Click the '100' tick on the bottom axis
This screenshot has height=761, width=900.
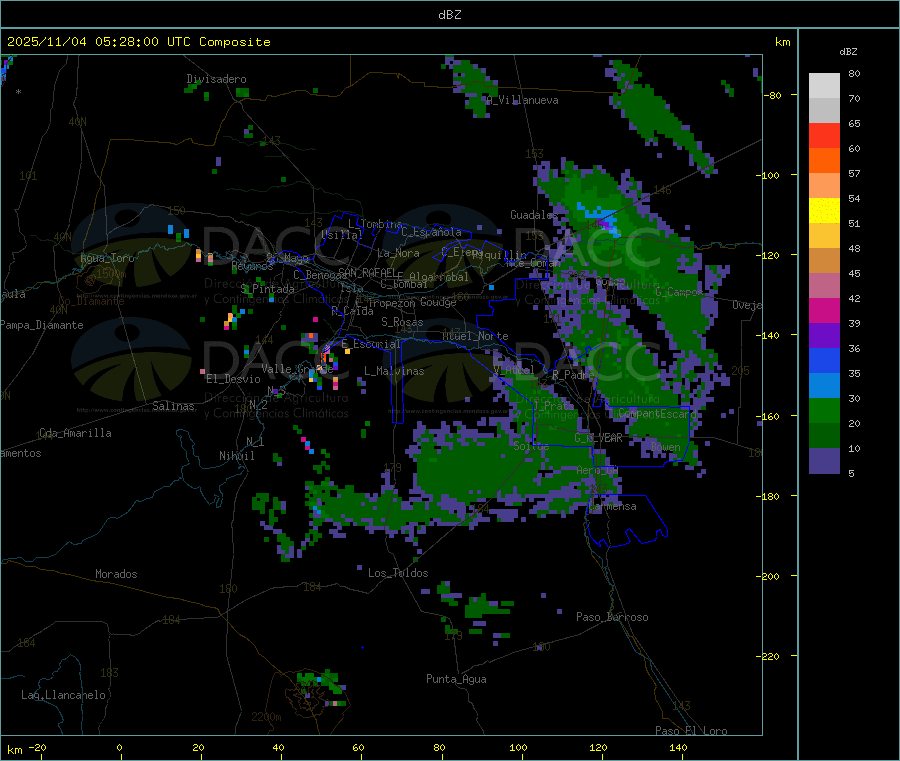click(518, 747)
